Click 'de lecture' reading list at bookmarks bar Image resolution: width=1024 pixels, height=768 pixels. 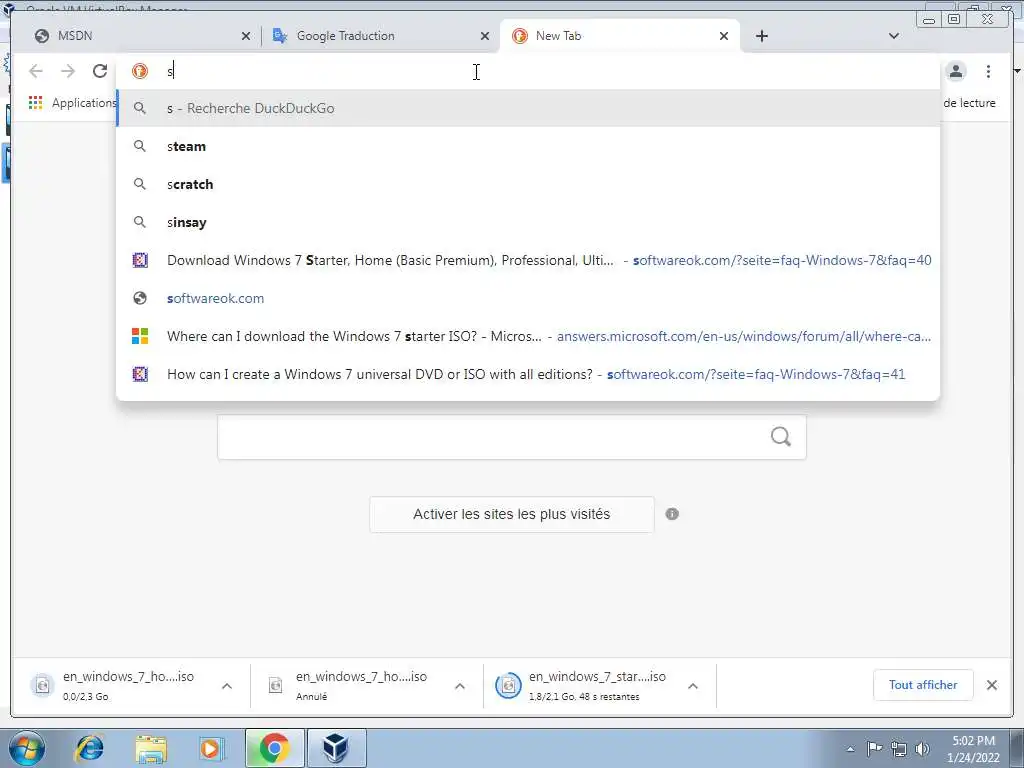(969, 103)
